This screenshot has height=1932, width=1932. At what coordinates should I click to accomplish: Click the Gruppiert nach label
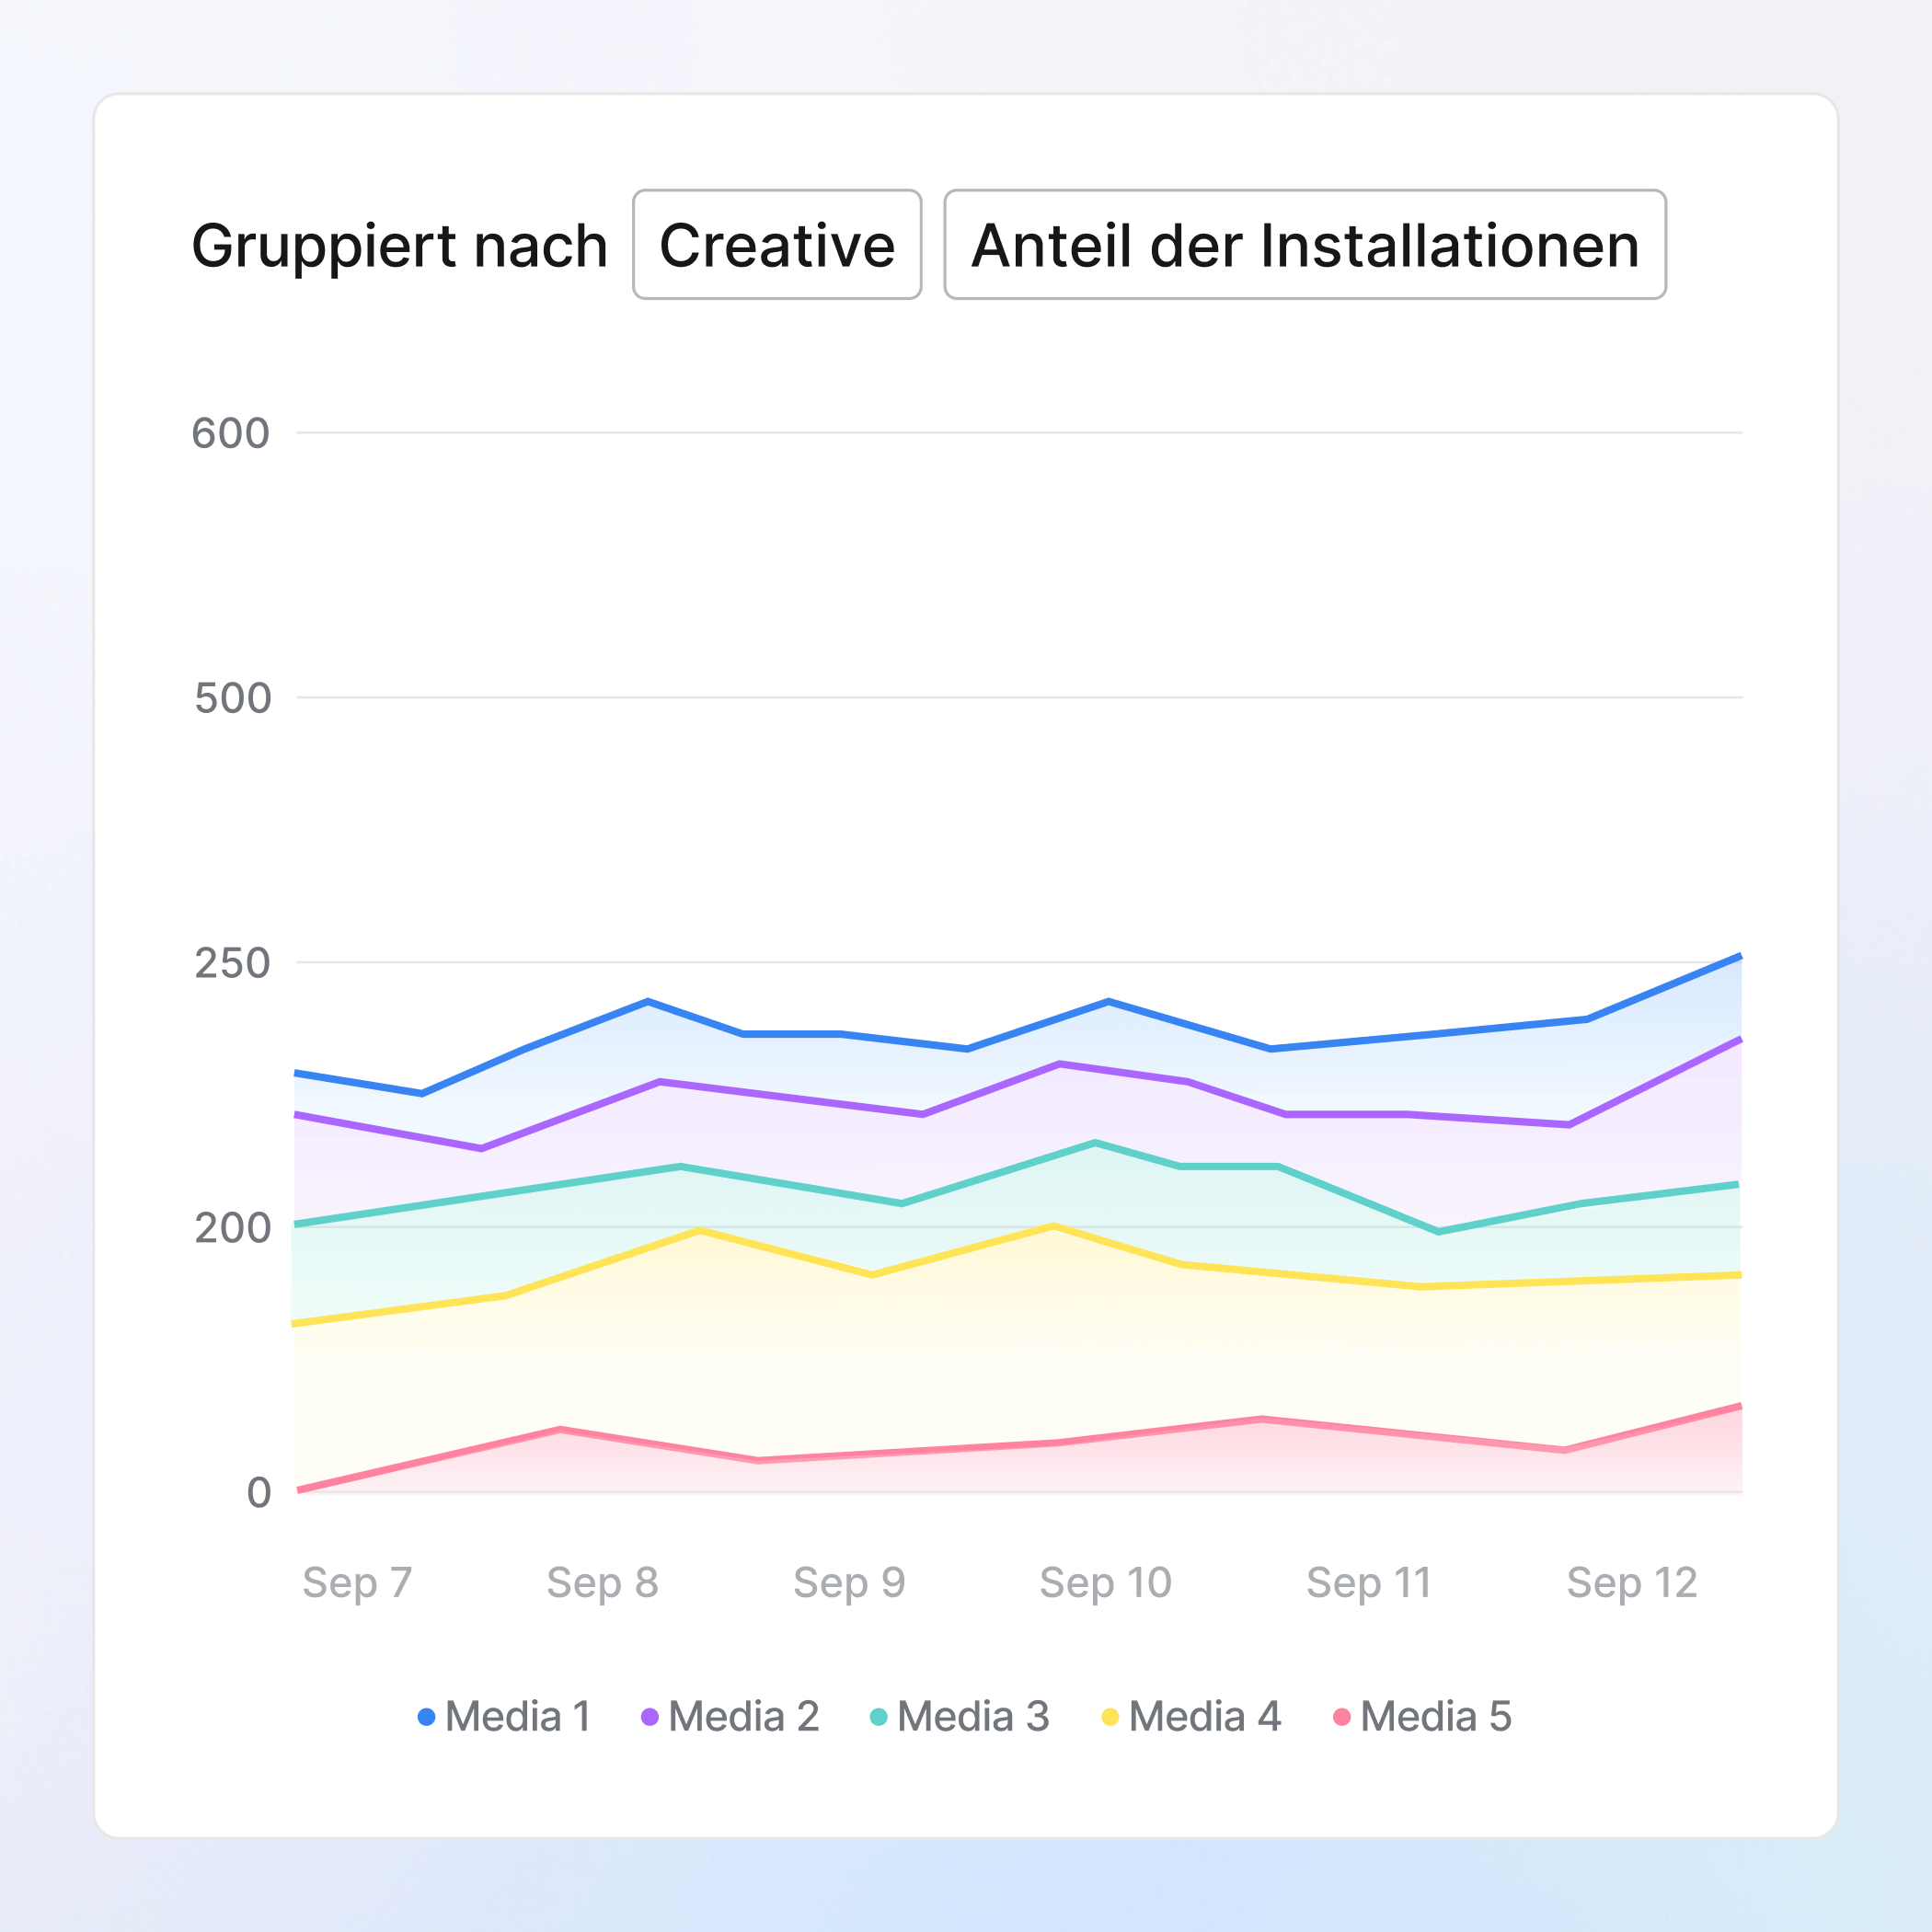click(x=399, y=245)
